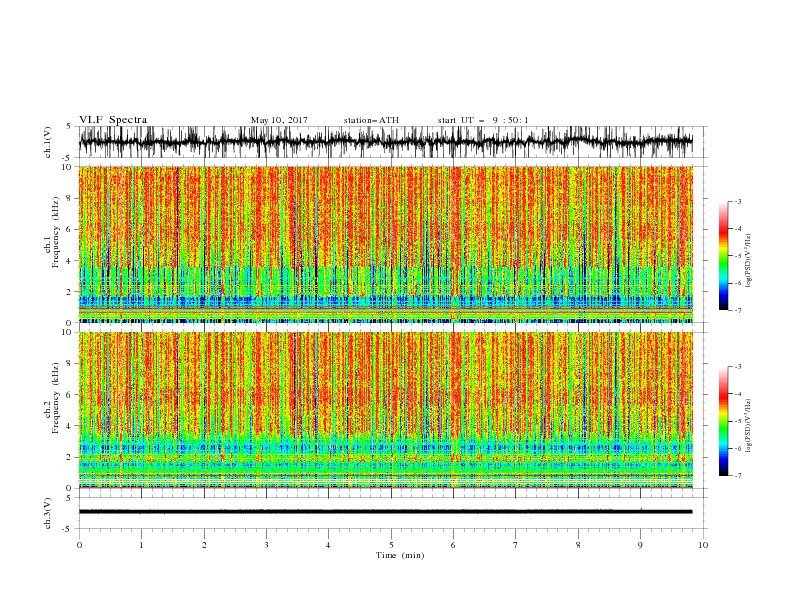792x612 pixels.
Task: Click time axis tick label "8"
Action: pos(578,545)
